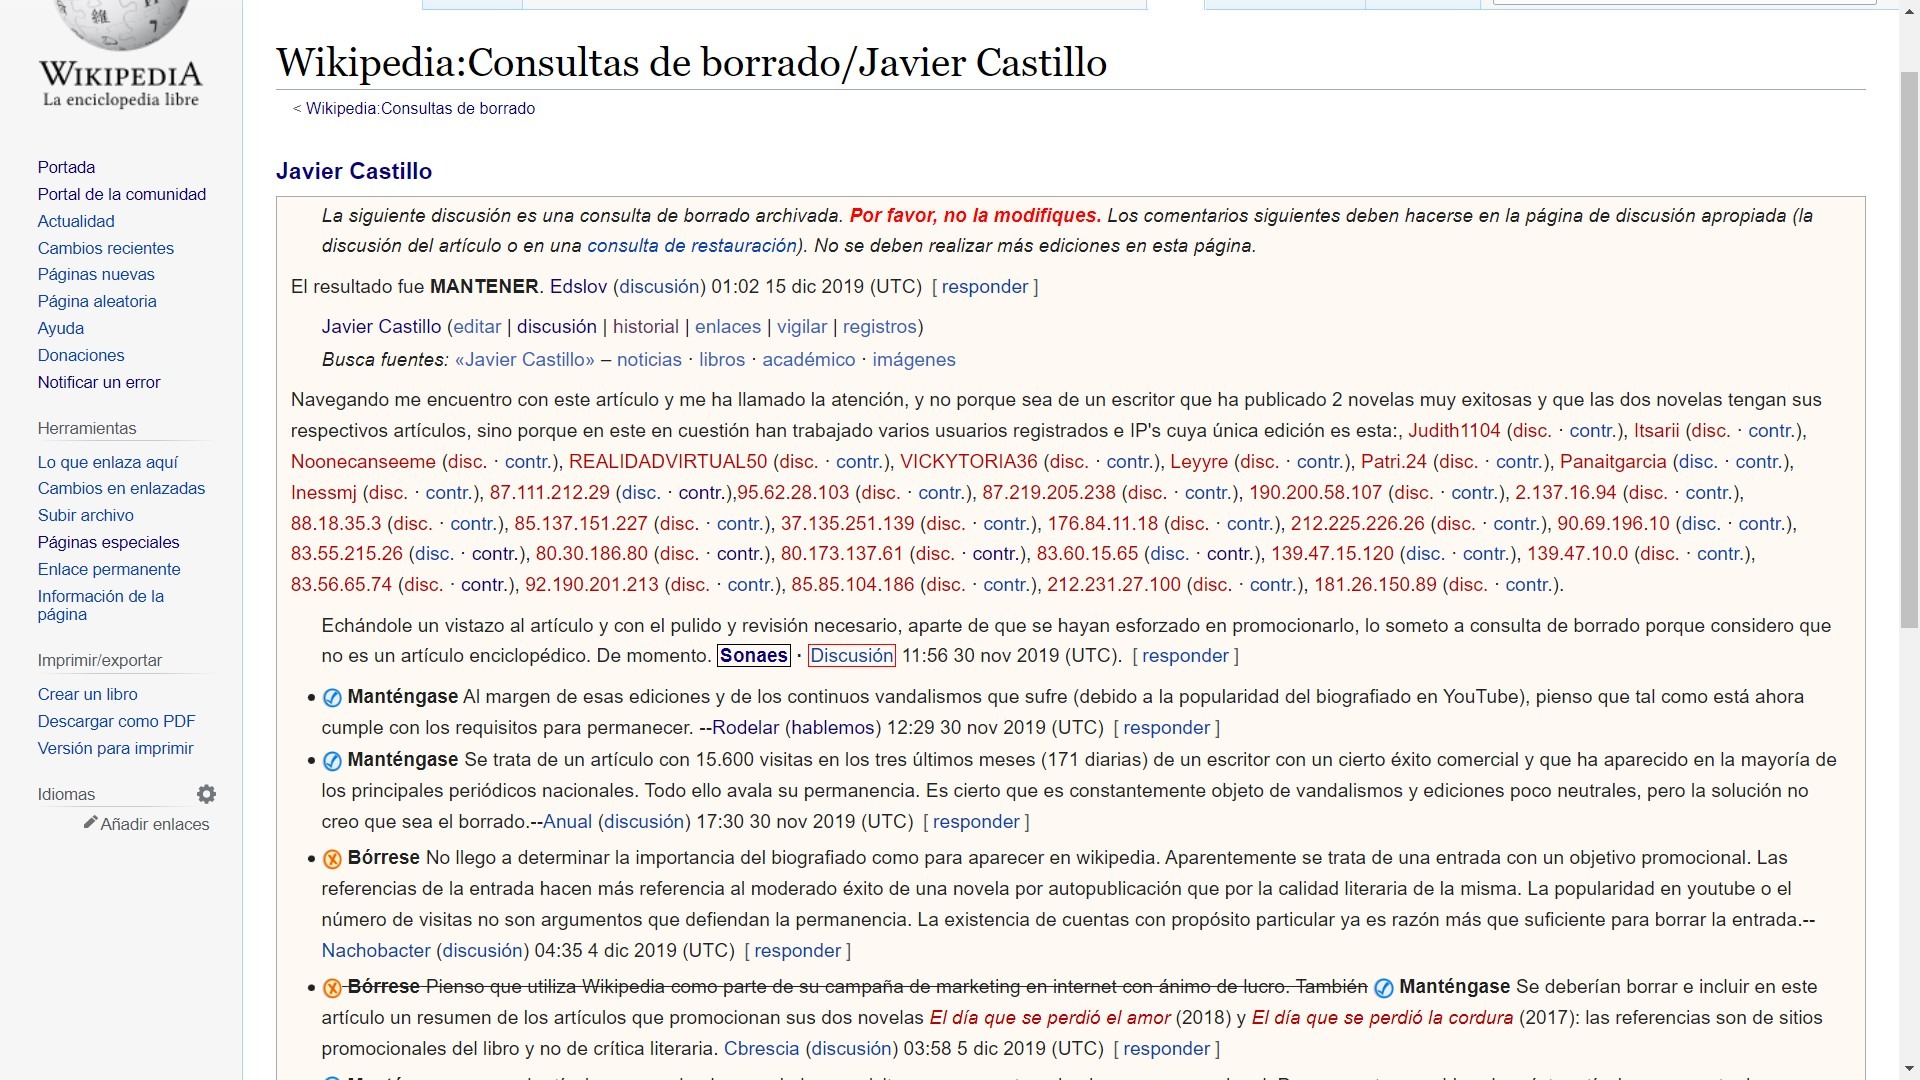Screen dimensions: 1920x1080
Task: Open consulta de restauración link
Action: point(692,246)
